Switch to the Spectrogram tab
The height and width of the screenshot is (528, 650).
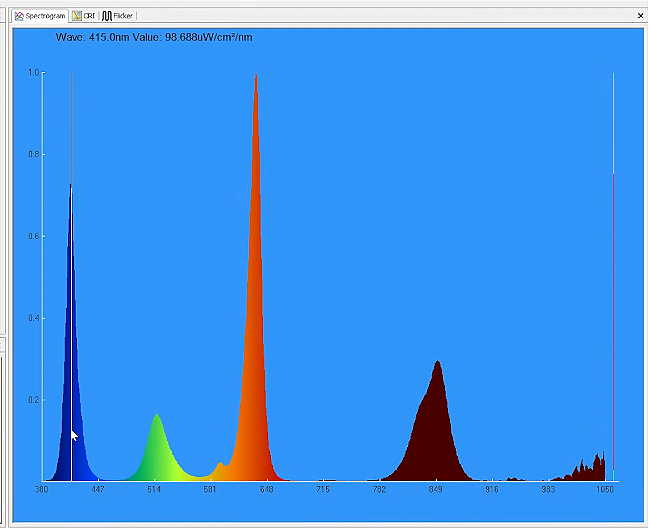pyautogui.click(x=40, y=16)
